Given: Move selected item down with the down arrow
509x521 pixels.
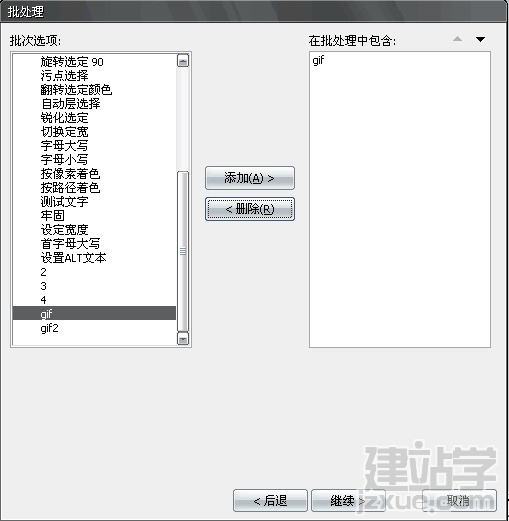Looking at the screenshot, I should click(x=480, y=39).
